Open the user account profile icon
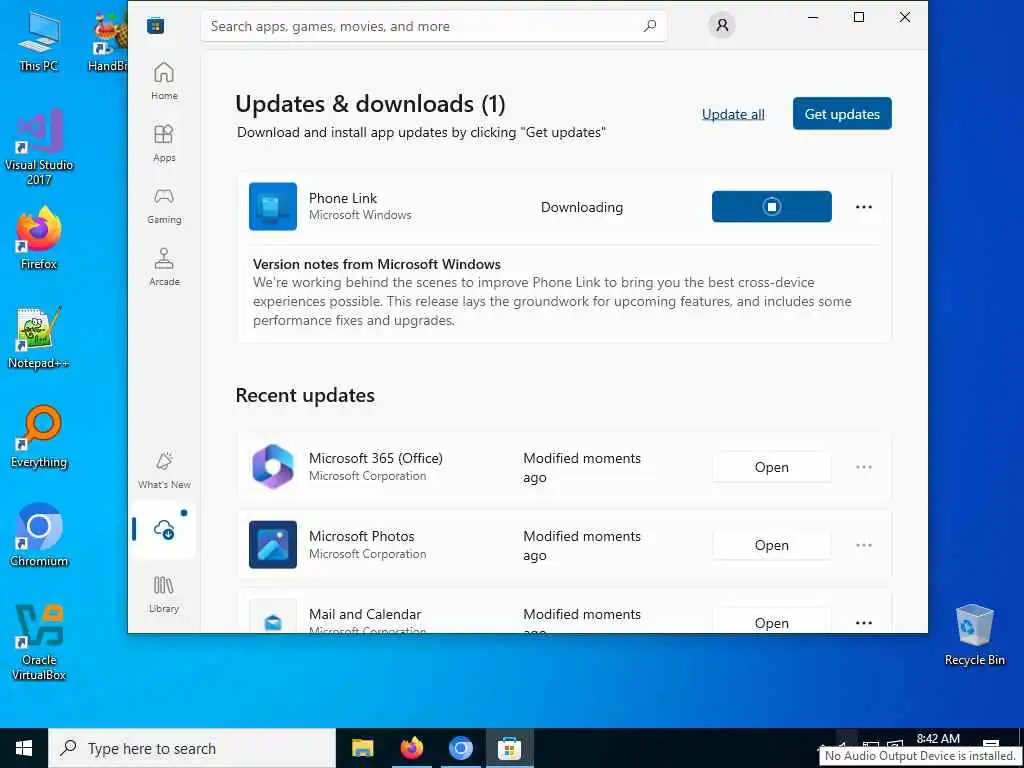1024x768 pixels. click(x=722, y=25)
